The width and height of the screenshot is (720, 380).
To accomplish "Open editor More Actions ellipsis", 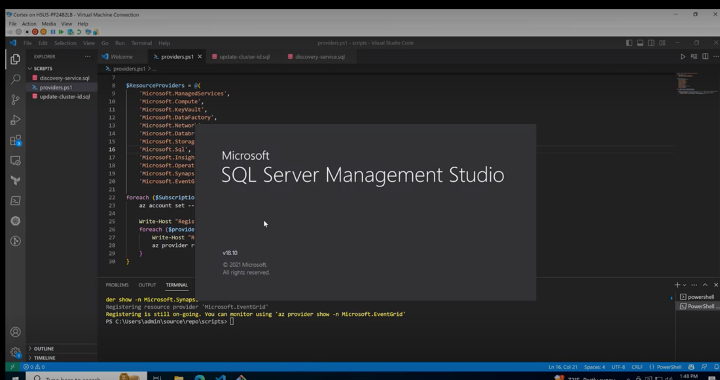I will [716, 56].
